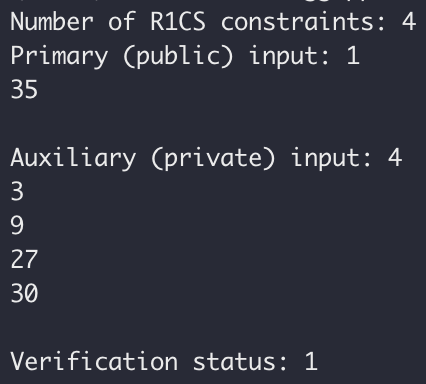Click the private input value 27
Screen dimensions: 426x384
pyautogui.click(x=24, y=259)
